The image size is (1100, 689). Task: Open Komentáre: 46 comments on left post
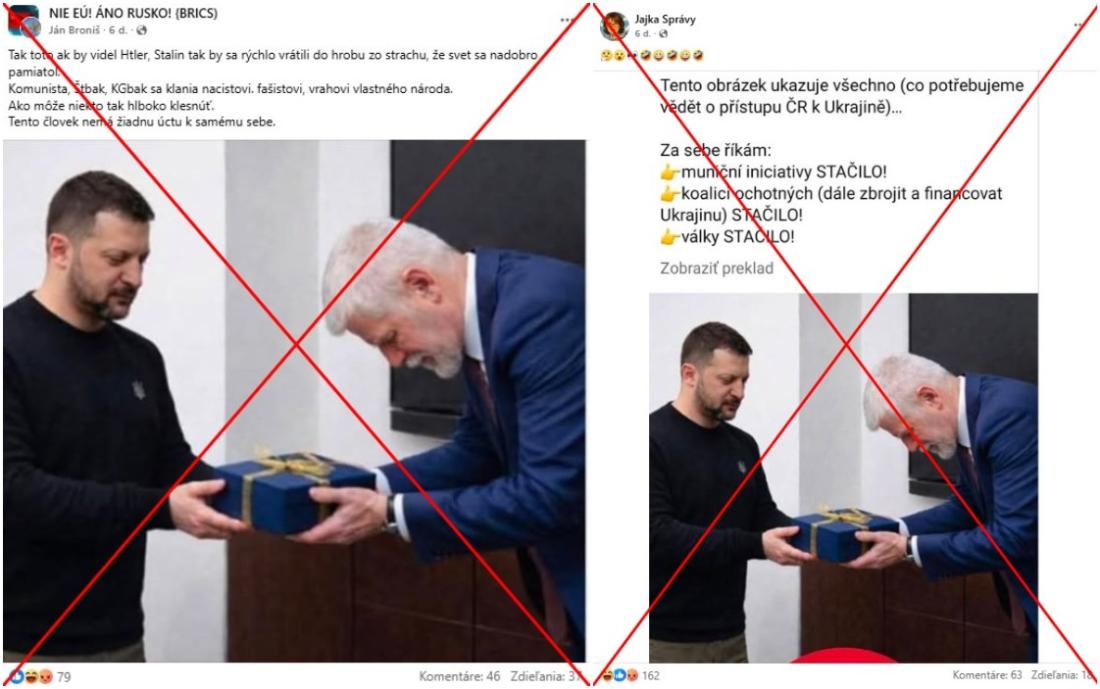coord(460,676)
